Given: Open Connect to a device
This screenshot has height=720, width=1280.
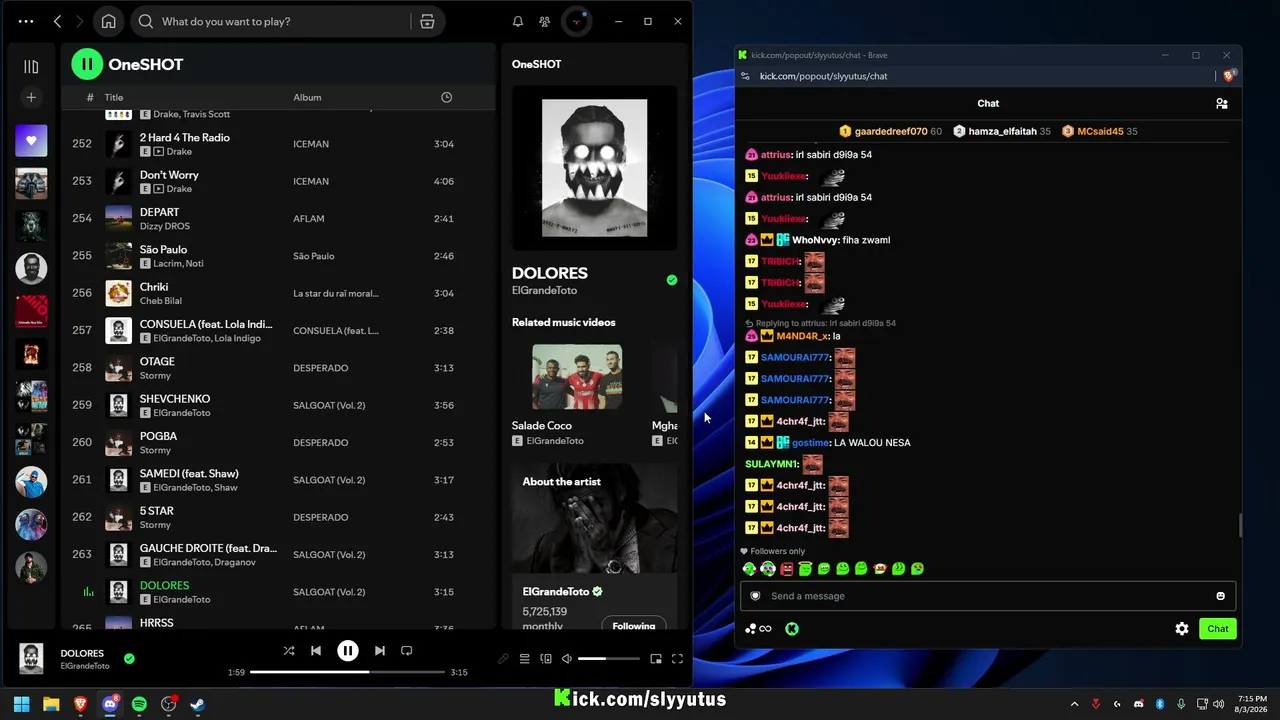Looking at the screenshot, I should (x=546, y=659).
